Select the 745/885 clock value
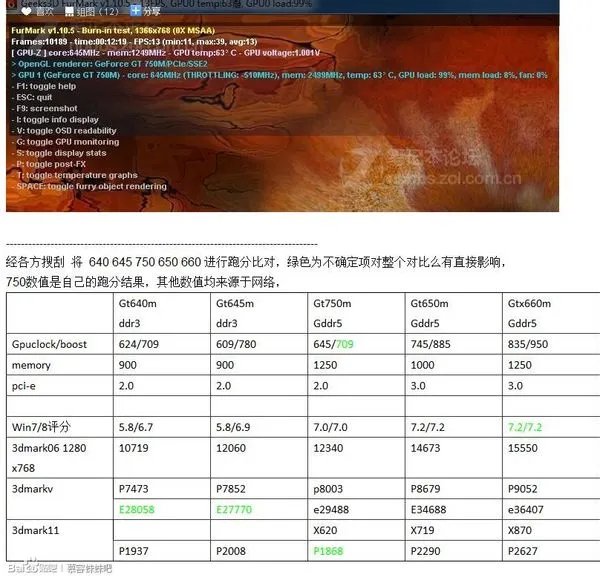Screen dimensions: 600x580 point(430,344)
